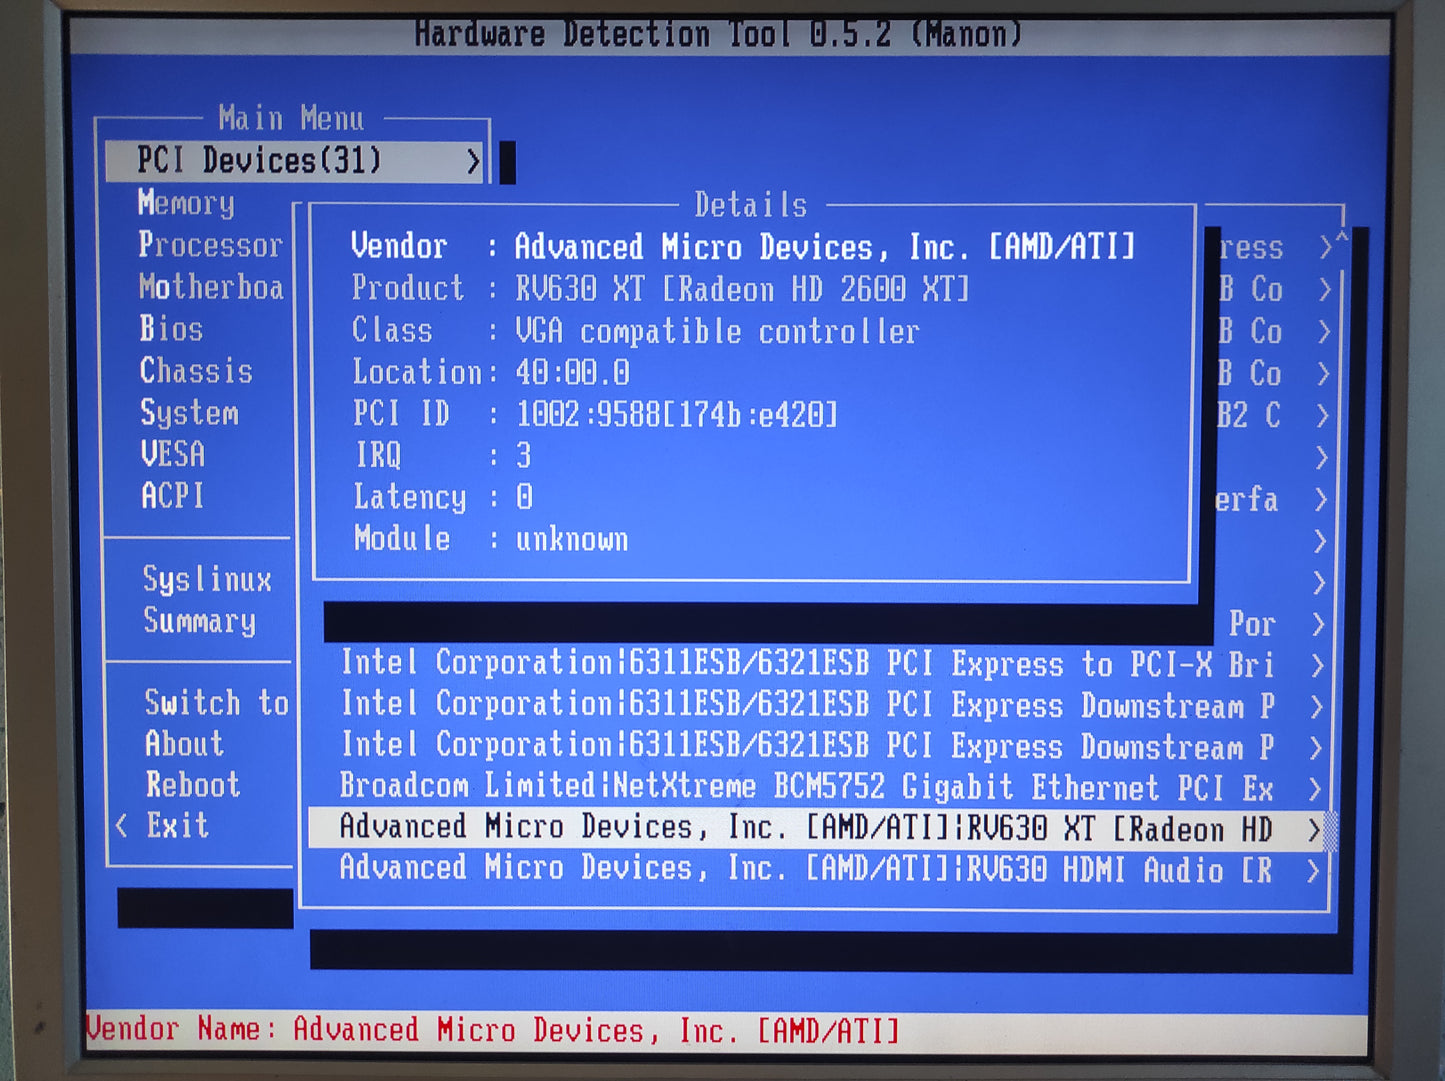Viewport: 1445px width, 1081px height.
Task: Open the ACPI menu entry
Action: tap(173, 496)
